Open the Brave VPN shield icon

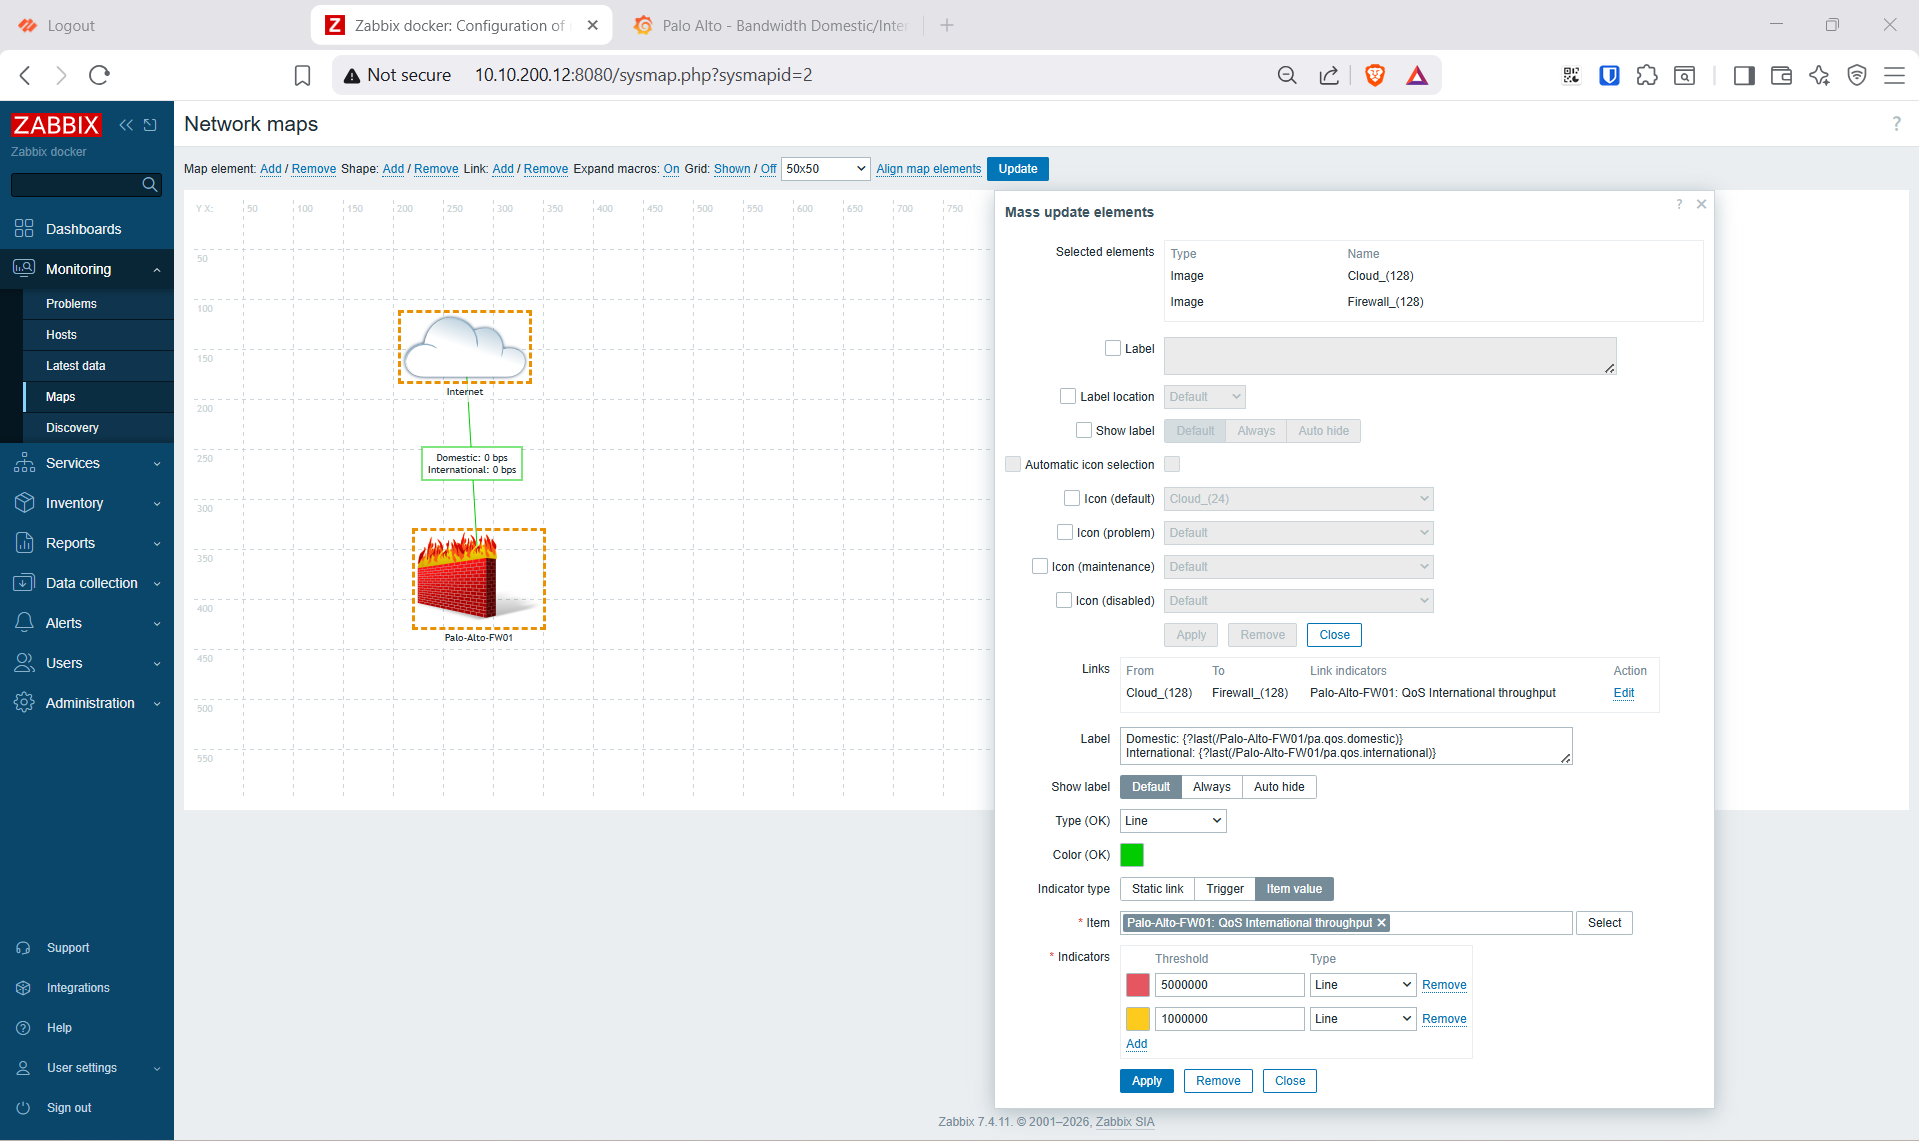point(1857,75)
